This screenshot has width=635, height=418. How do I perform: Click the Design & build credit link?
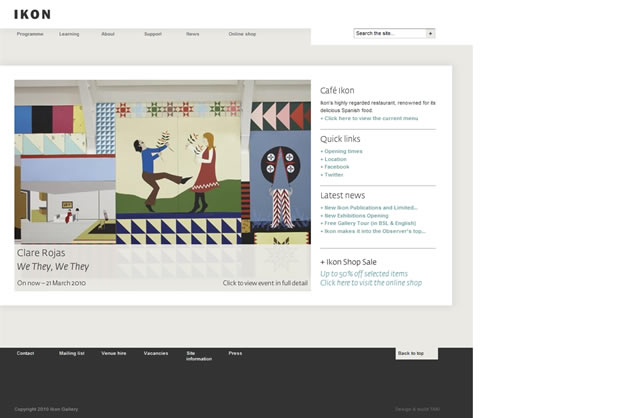tap(418, 409)
